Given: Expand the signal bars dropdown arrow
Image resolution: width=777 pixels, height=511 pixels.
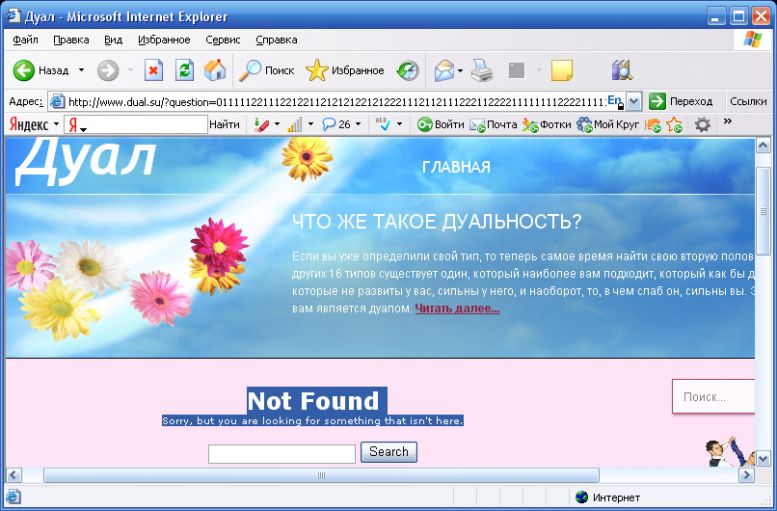Looking at the screenshot, I should [311, 124].
